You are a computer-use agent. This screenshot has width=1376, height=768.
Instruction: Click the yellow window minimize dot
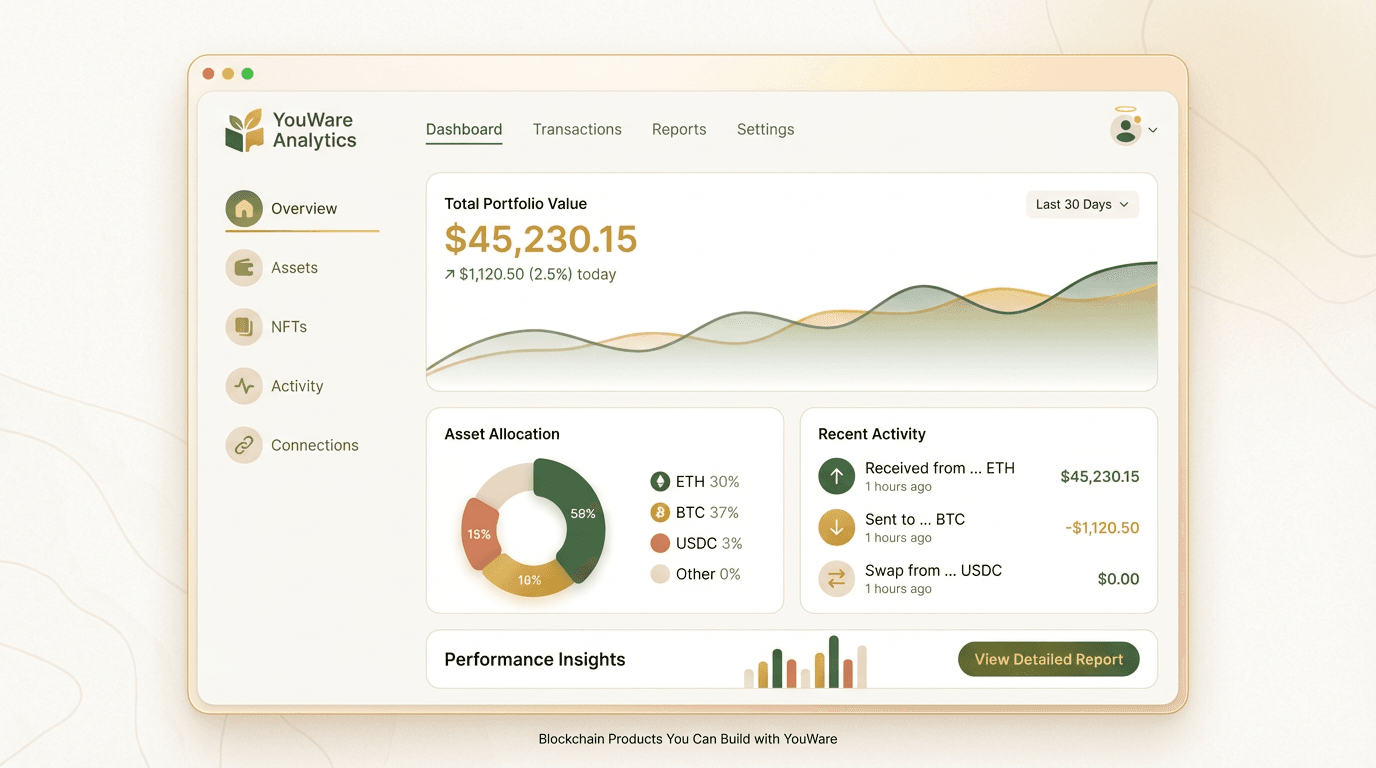point(228,74)
